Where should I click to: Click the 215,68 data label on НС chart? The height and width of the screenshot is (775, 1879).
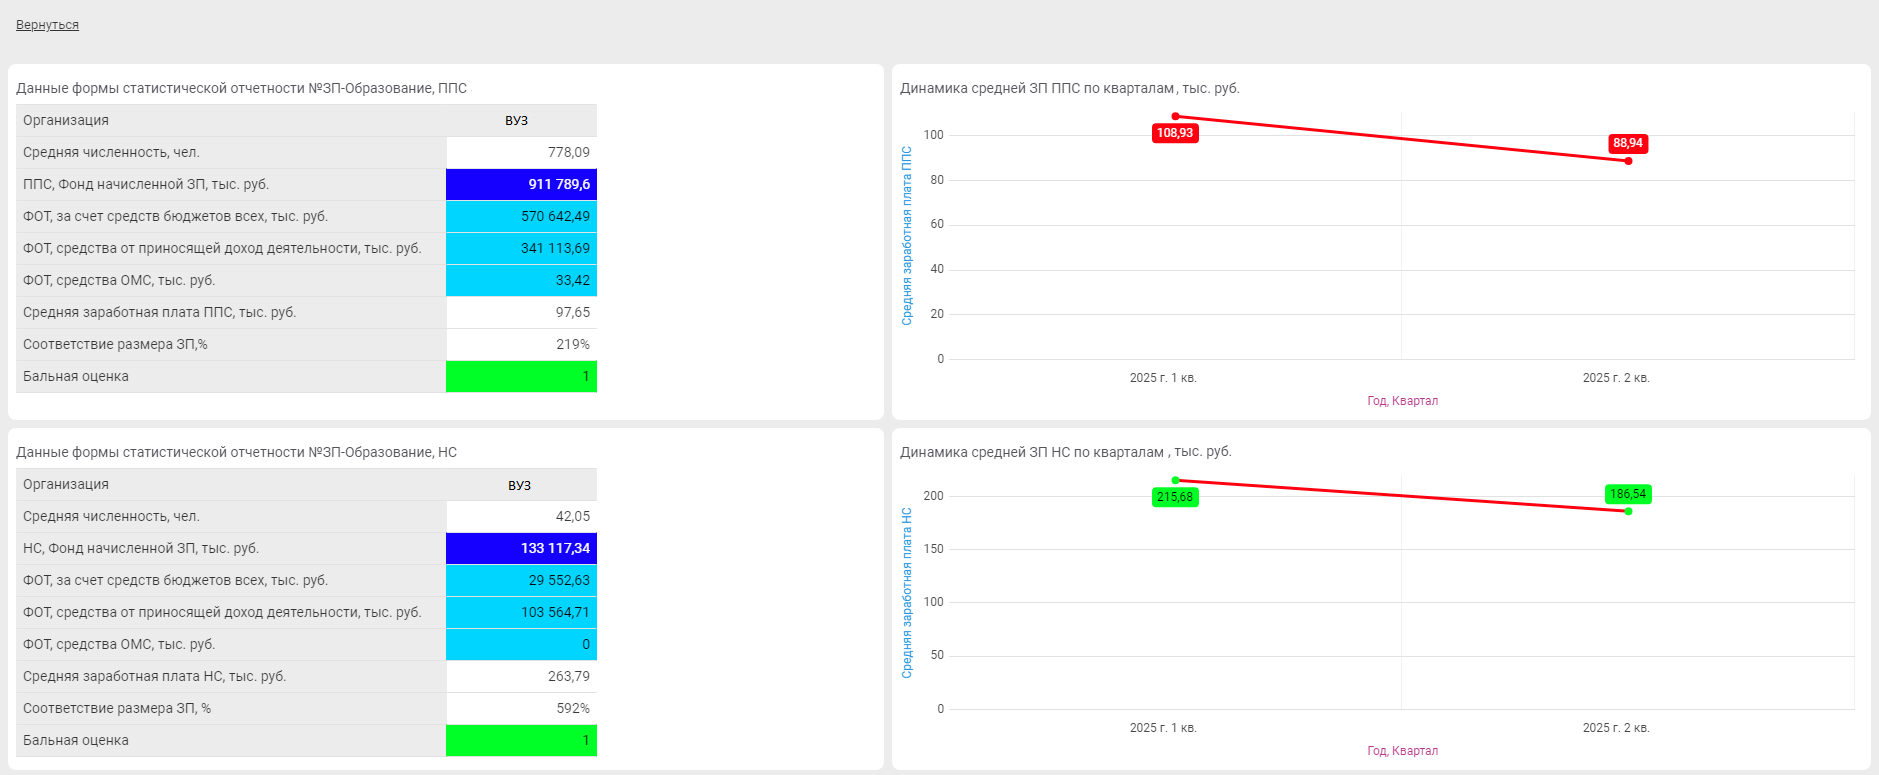1174,497
